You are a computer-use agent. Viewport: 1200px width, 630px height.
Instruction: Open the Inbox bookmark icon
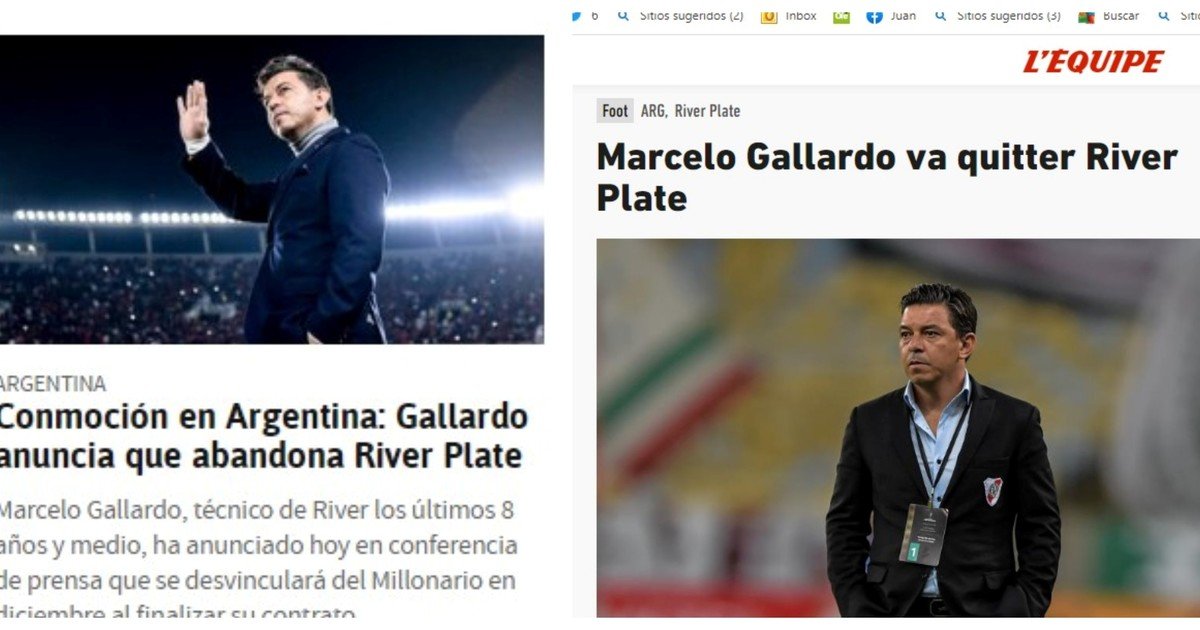[769, 16]
